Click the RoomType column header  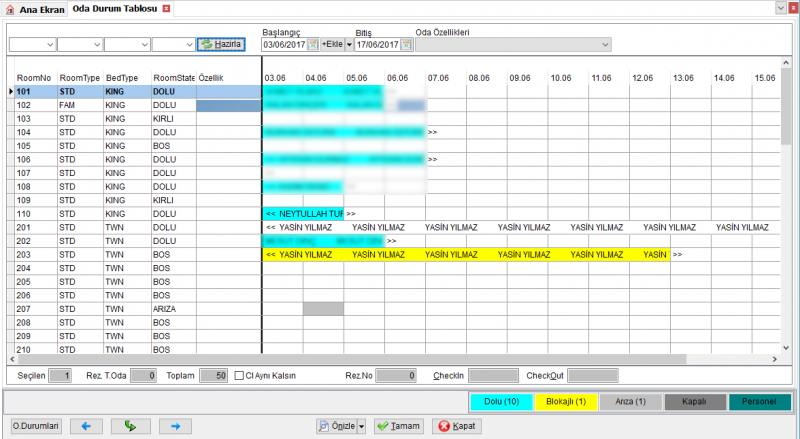[80, 78]
